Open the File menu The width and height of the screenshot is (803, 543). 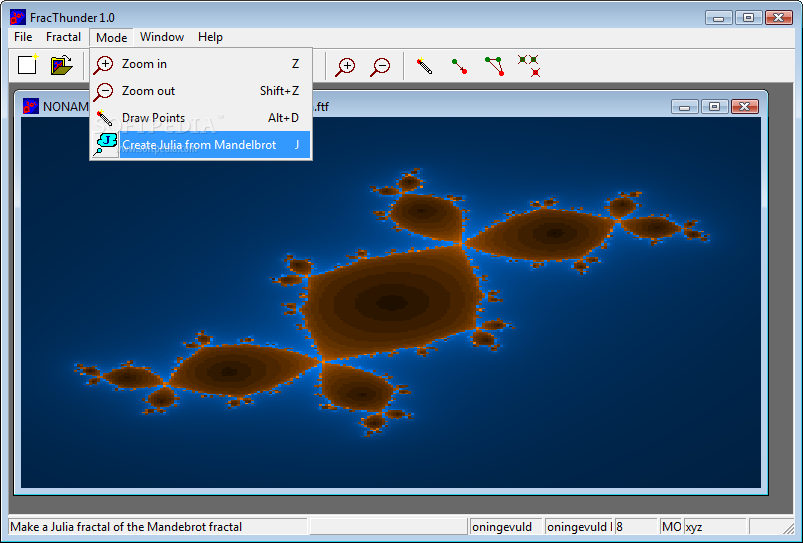[23, 37]
